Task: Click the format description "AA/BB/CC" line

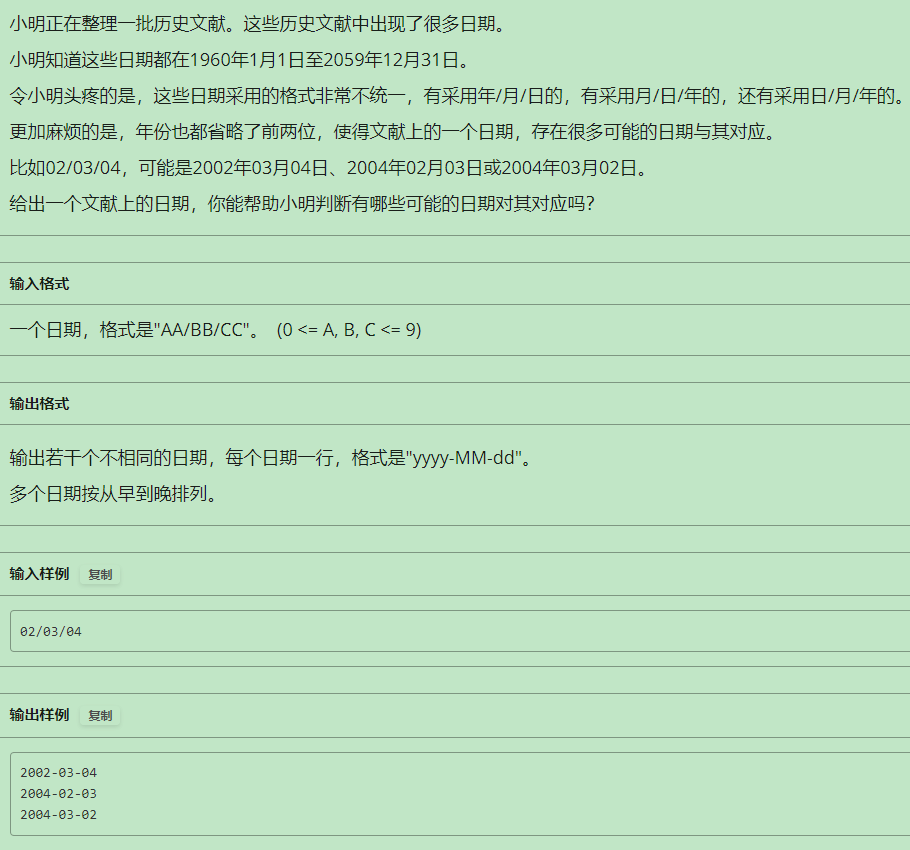Action: (x=215, y=330)
